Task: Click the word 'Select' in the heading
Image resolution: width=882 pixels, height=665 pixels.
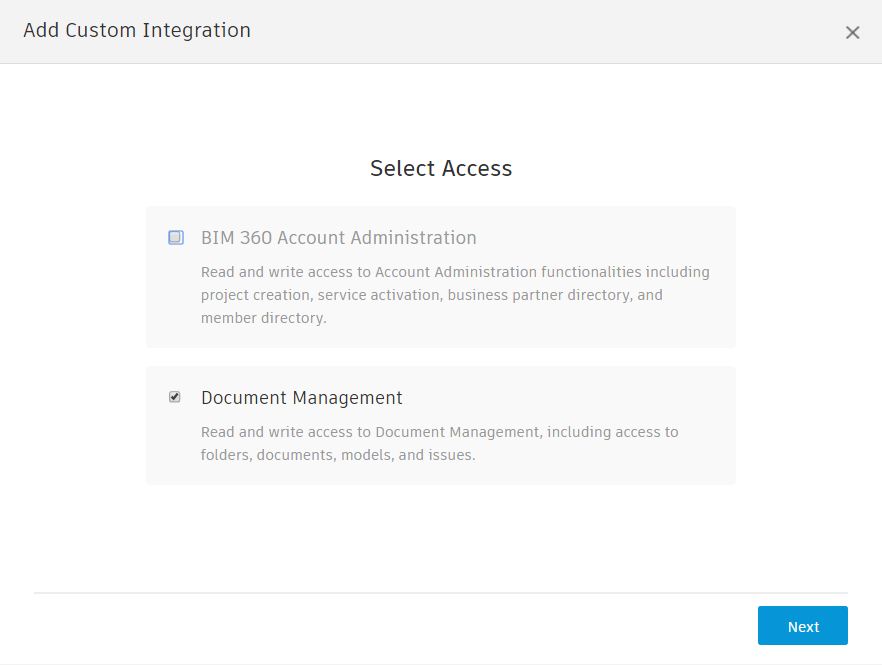Action: coord(401,168)
